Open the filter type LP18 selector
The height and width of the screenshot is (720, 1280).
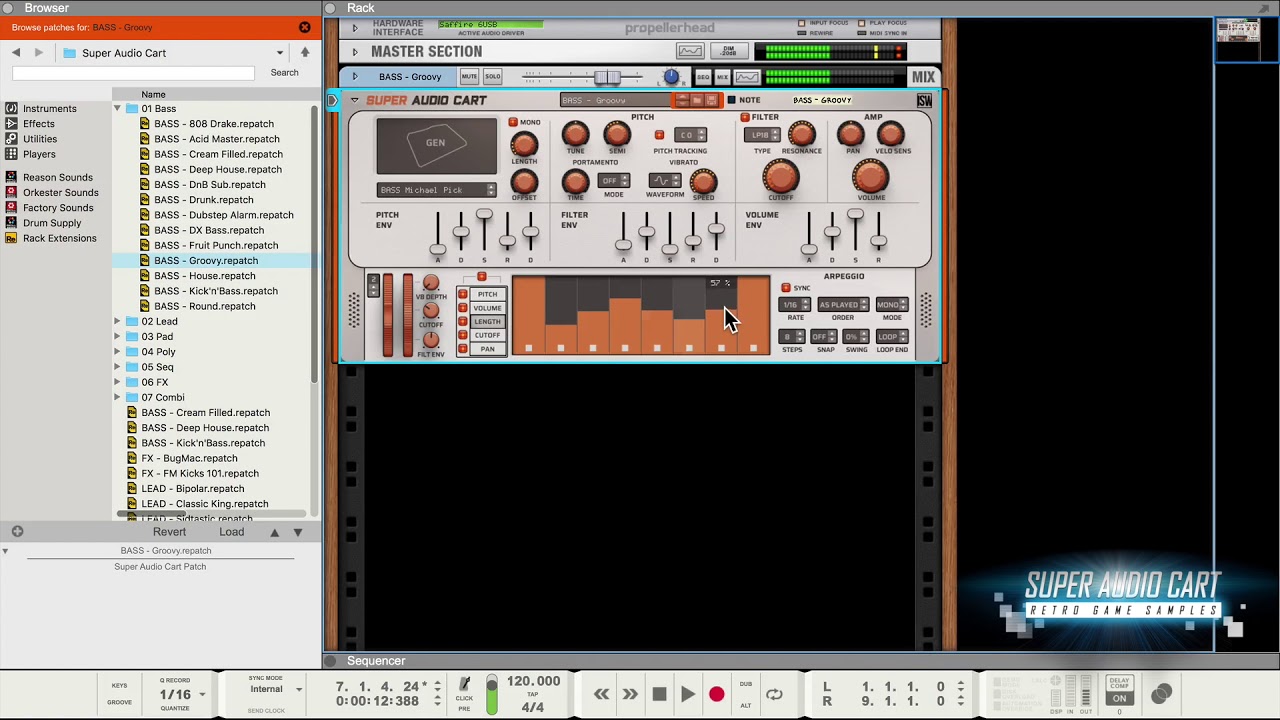point(762,135)
